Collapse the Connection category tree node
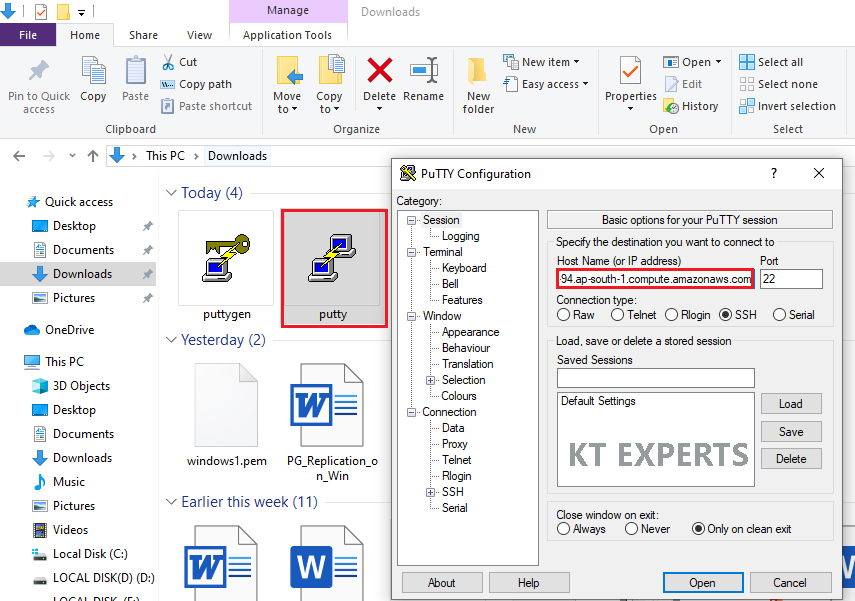Viewport: 855px width, 601px height. pyautogui.click(x=412, y=412)
